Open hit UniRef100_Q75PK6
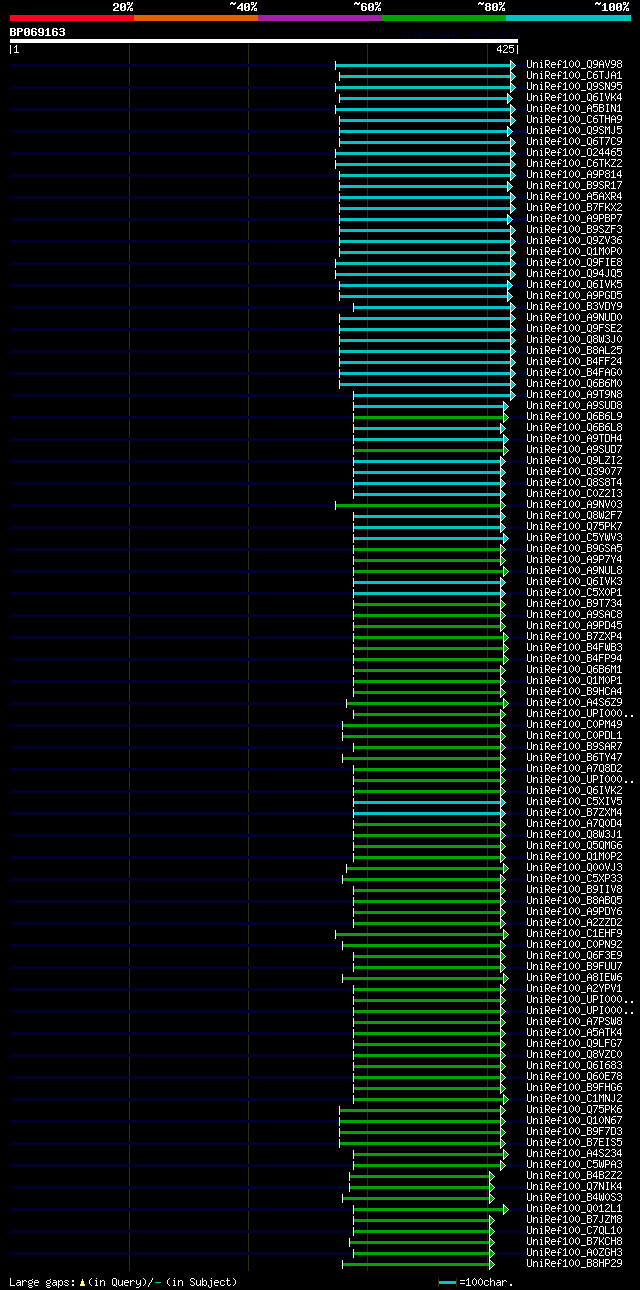Viewport: 640px width, 1290px height. (574, 1109)
